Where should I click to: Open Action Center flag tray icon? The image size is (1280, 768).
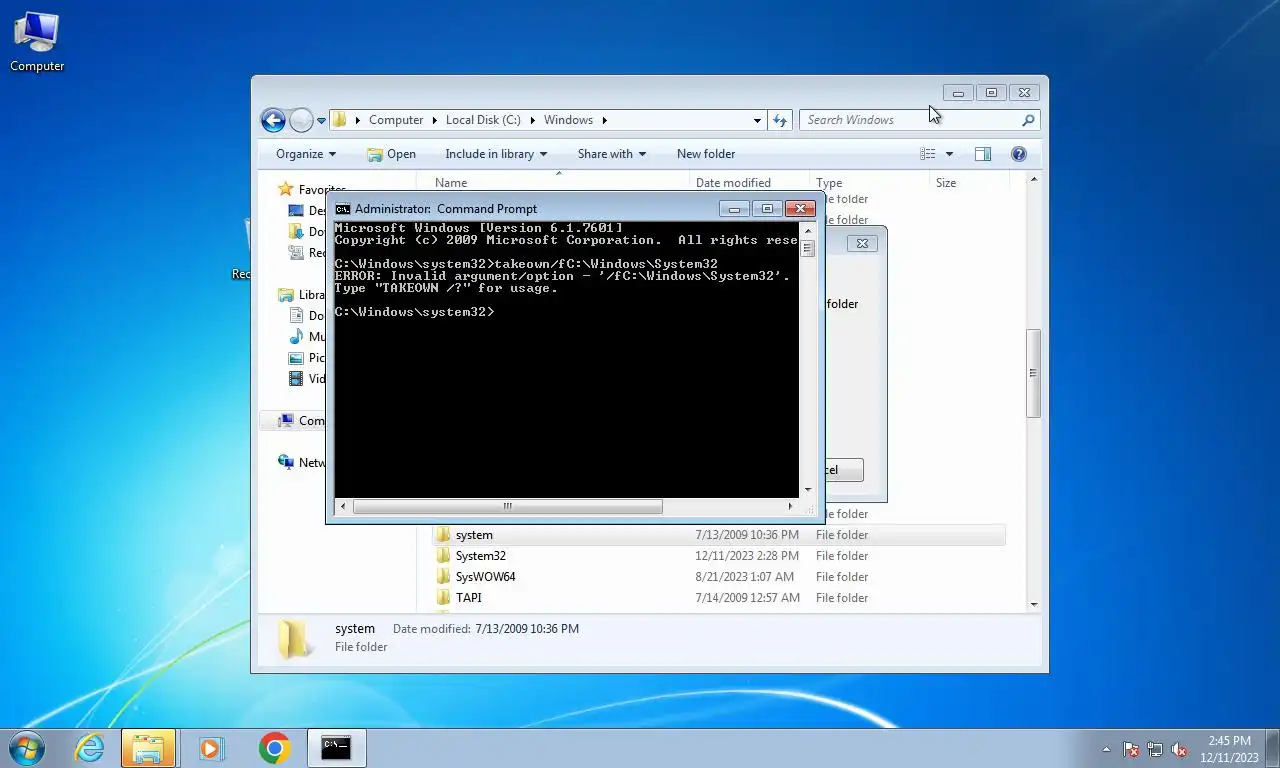click(1131, 749)
